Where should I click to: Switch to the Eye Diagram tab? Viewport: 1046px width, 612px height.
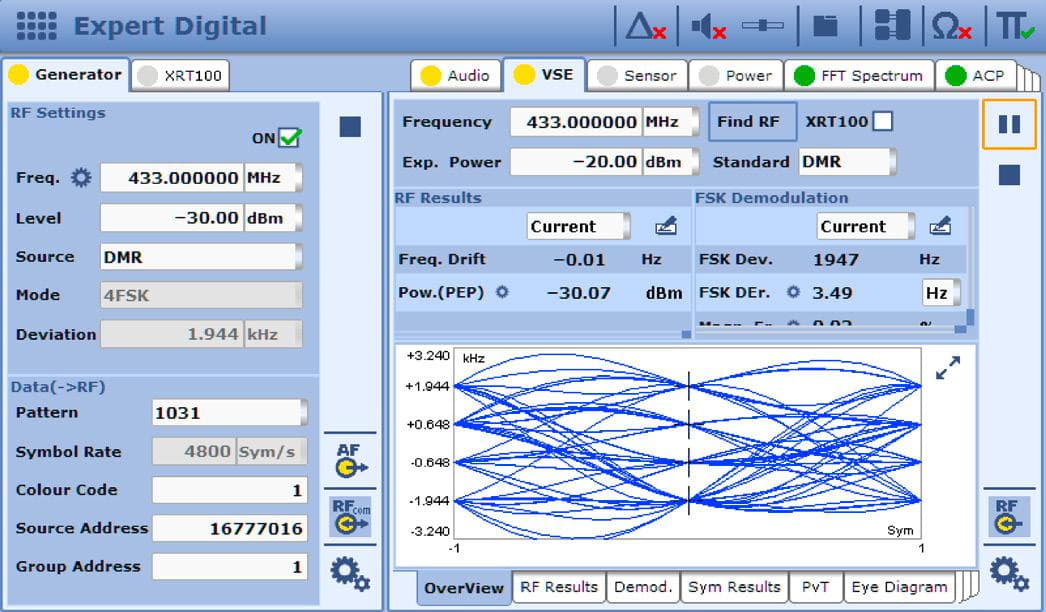click(898, 587)
